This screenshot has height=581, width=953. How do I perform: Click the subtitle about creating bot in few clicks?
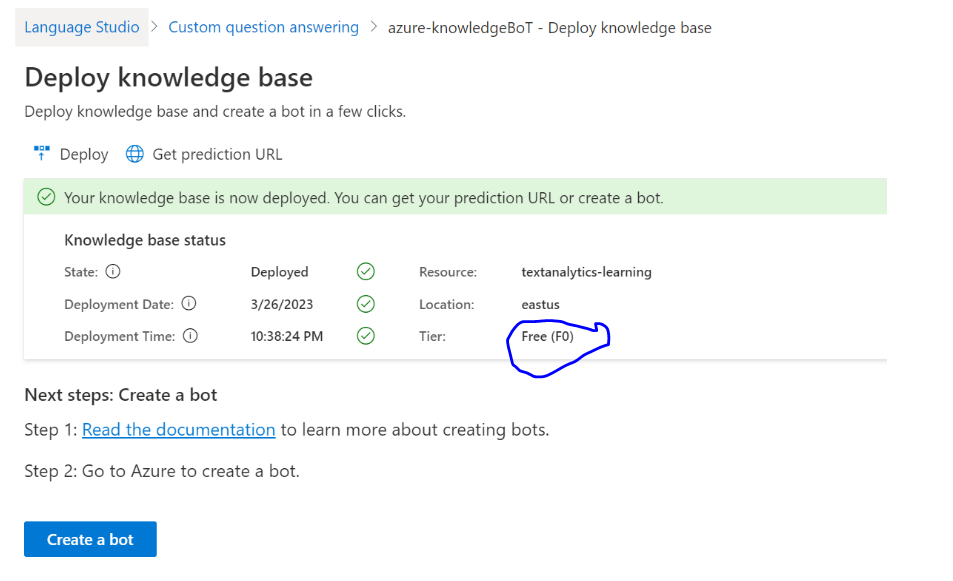click(x=215, y=112)
